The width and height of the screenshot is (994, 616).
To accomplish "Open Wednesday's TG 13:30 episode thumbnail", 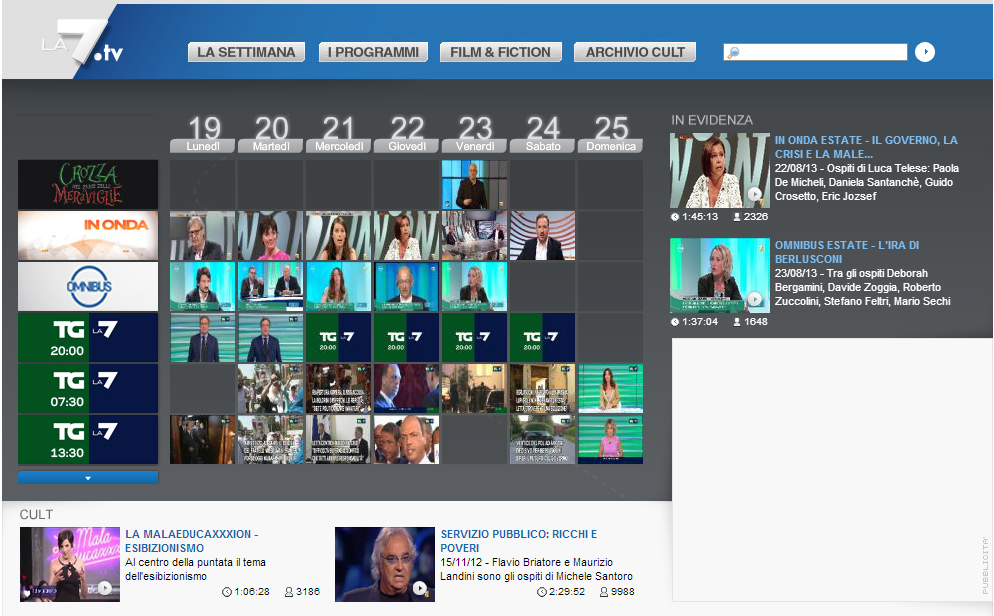I will 339,440.
